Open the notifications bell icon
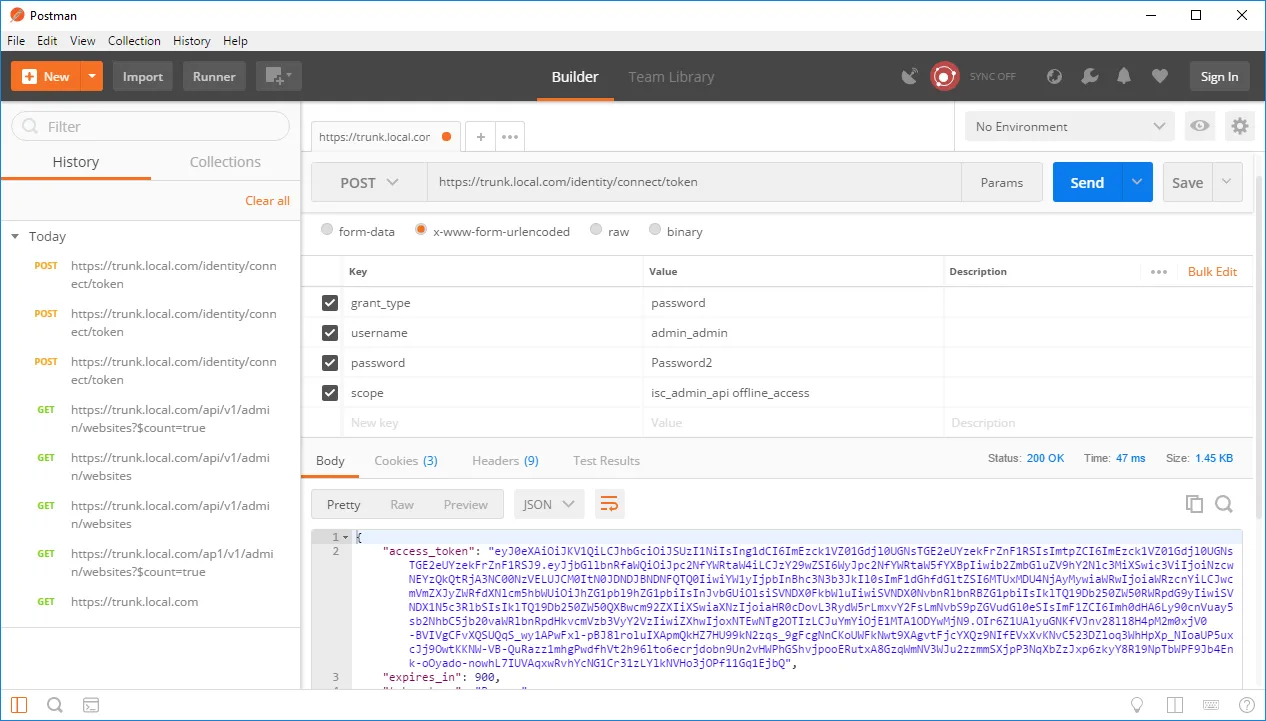 [1124, 76]
